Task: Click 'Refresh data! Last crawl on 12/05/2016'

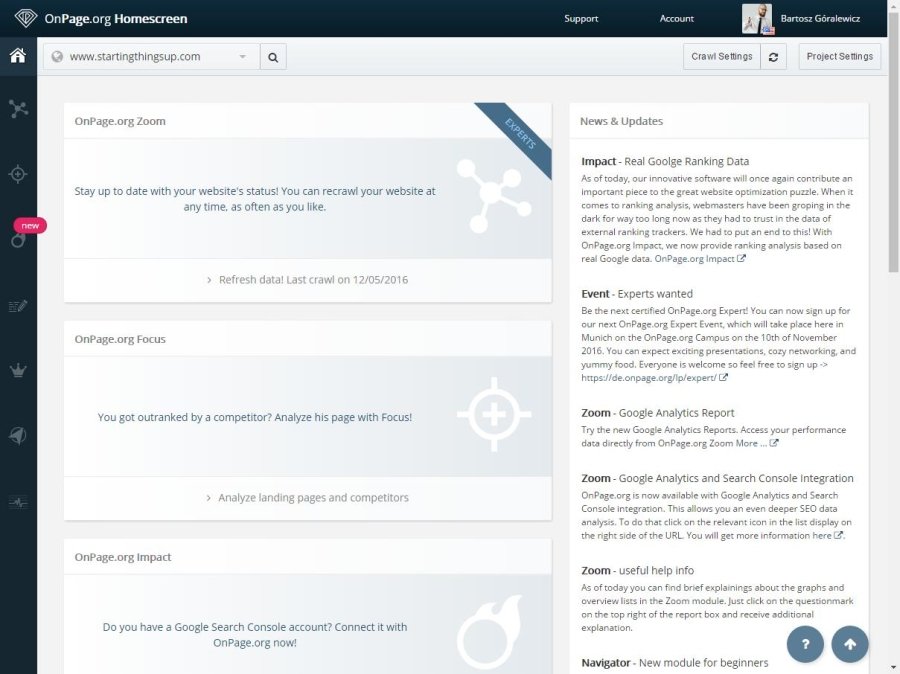Action: 313,280
